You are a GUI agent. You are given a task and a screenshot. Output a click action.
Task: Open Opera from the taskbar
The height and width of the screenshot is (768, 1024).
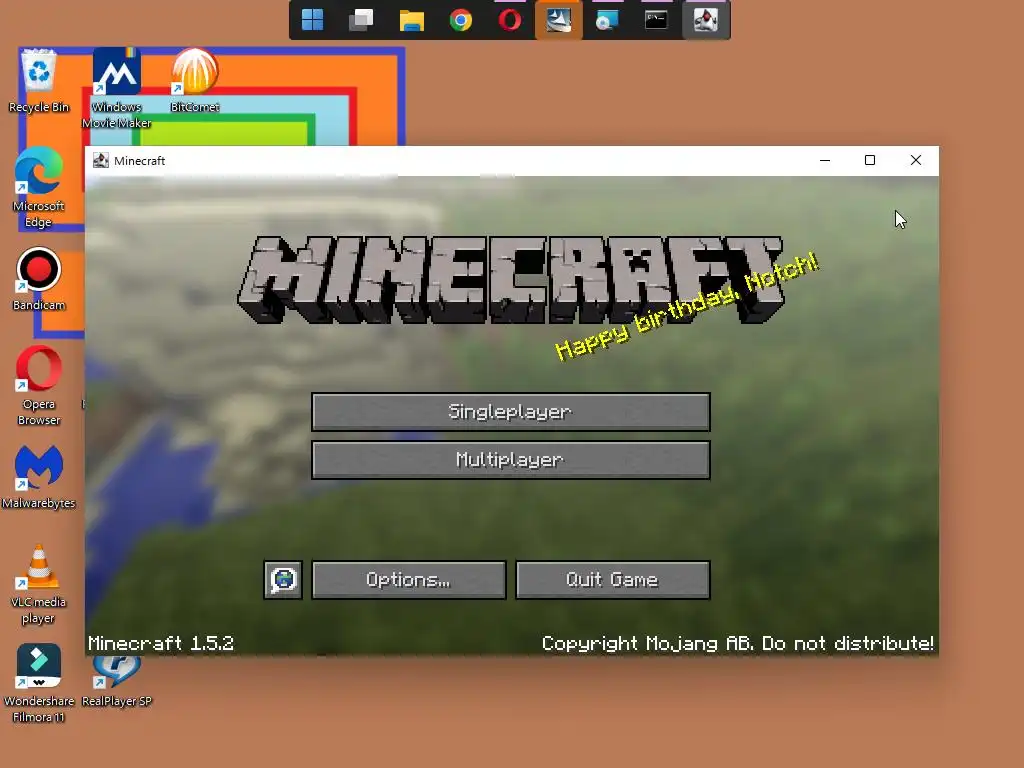pos(509,20)
